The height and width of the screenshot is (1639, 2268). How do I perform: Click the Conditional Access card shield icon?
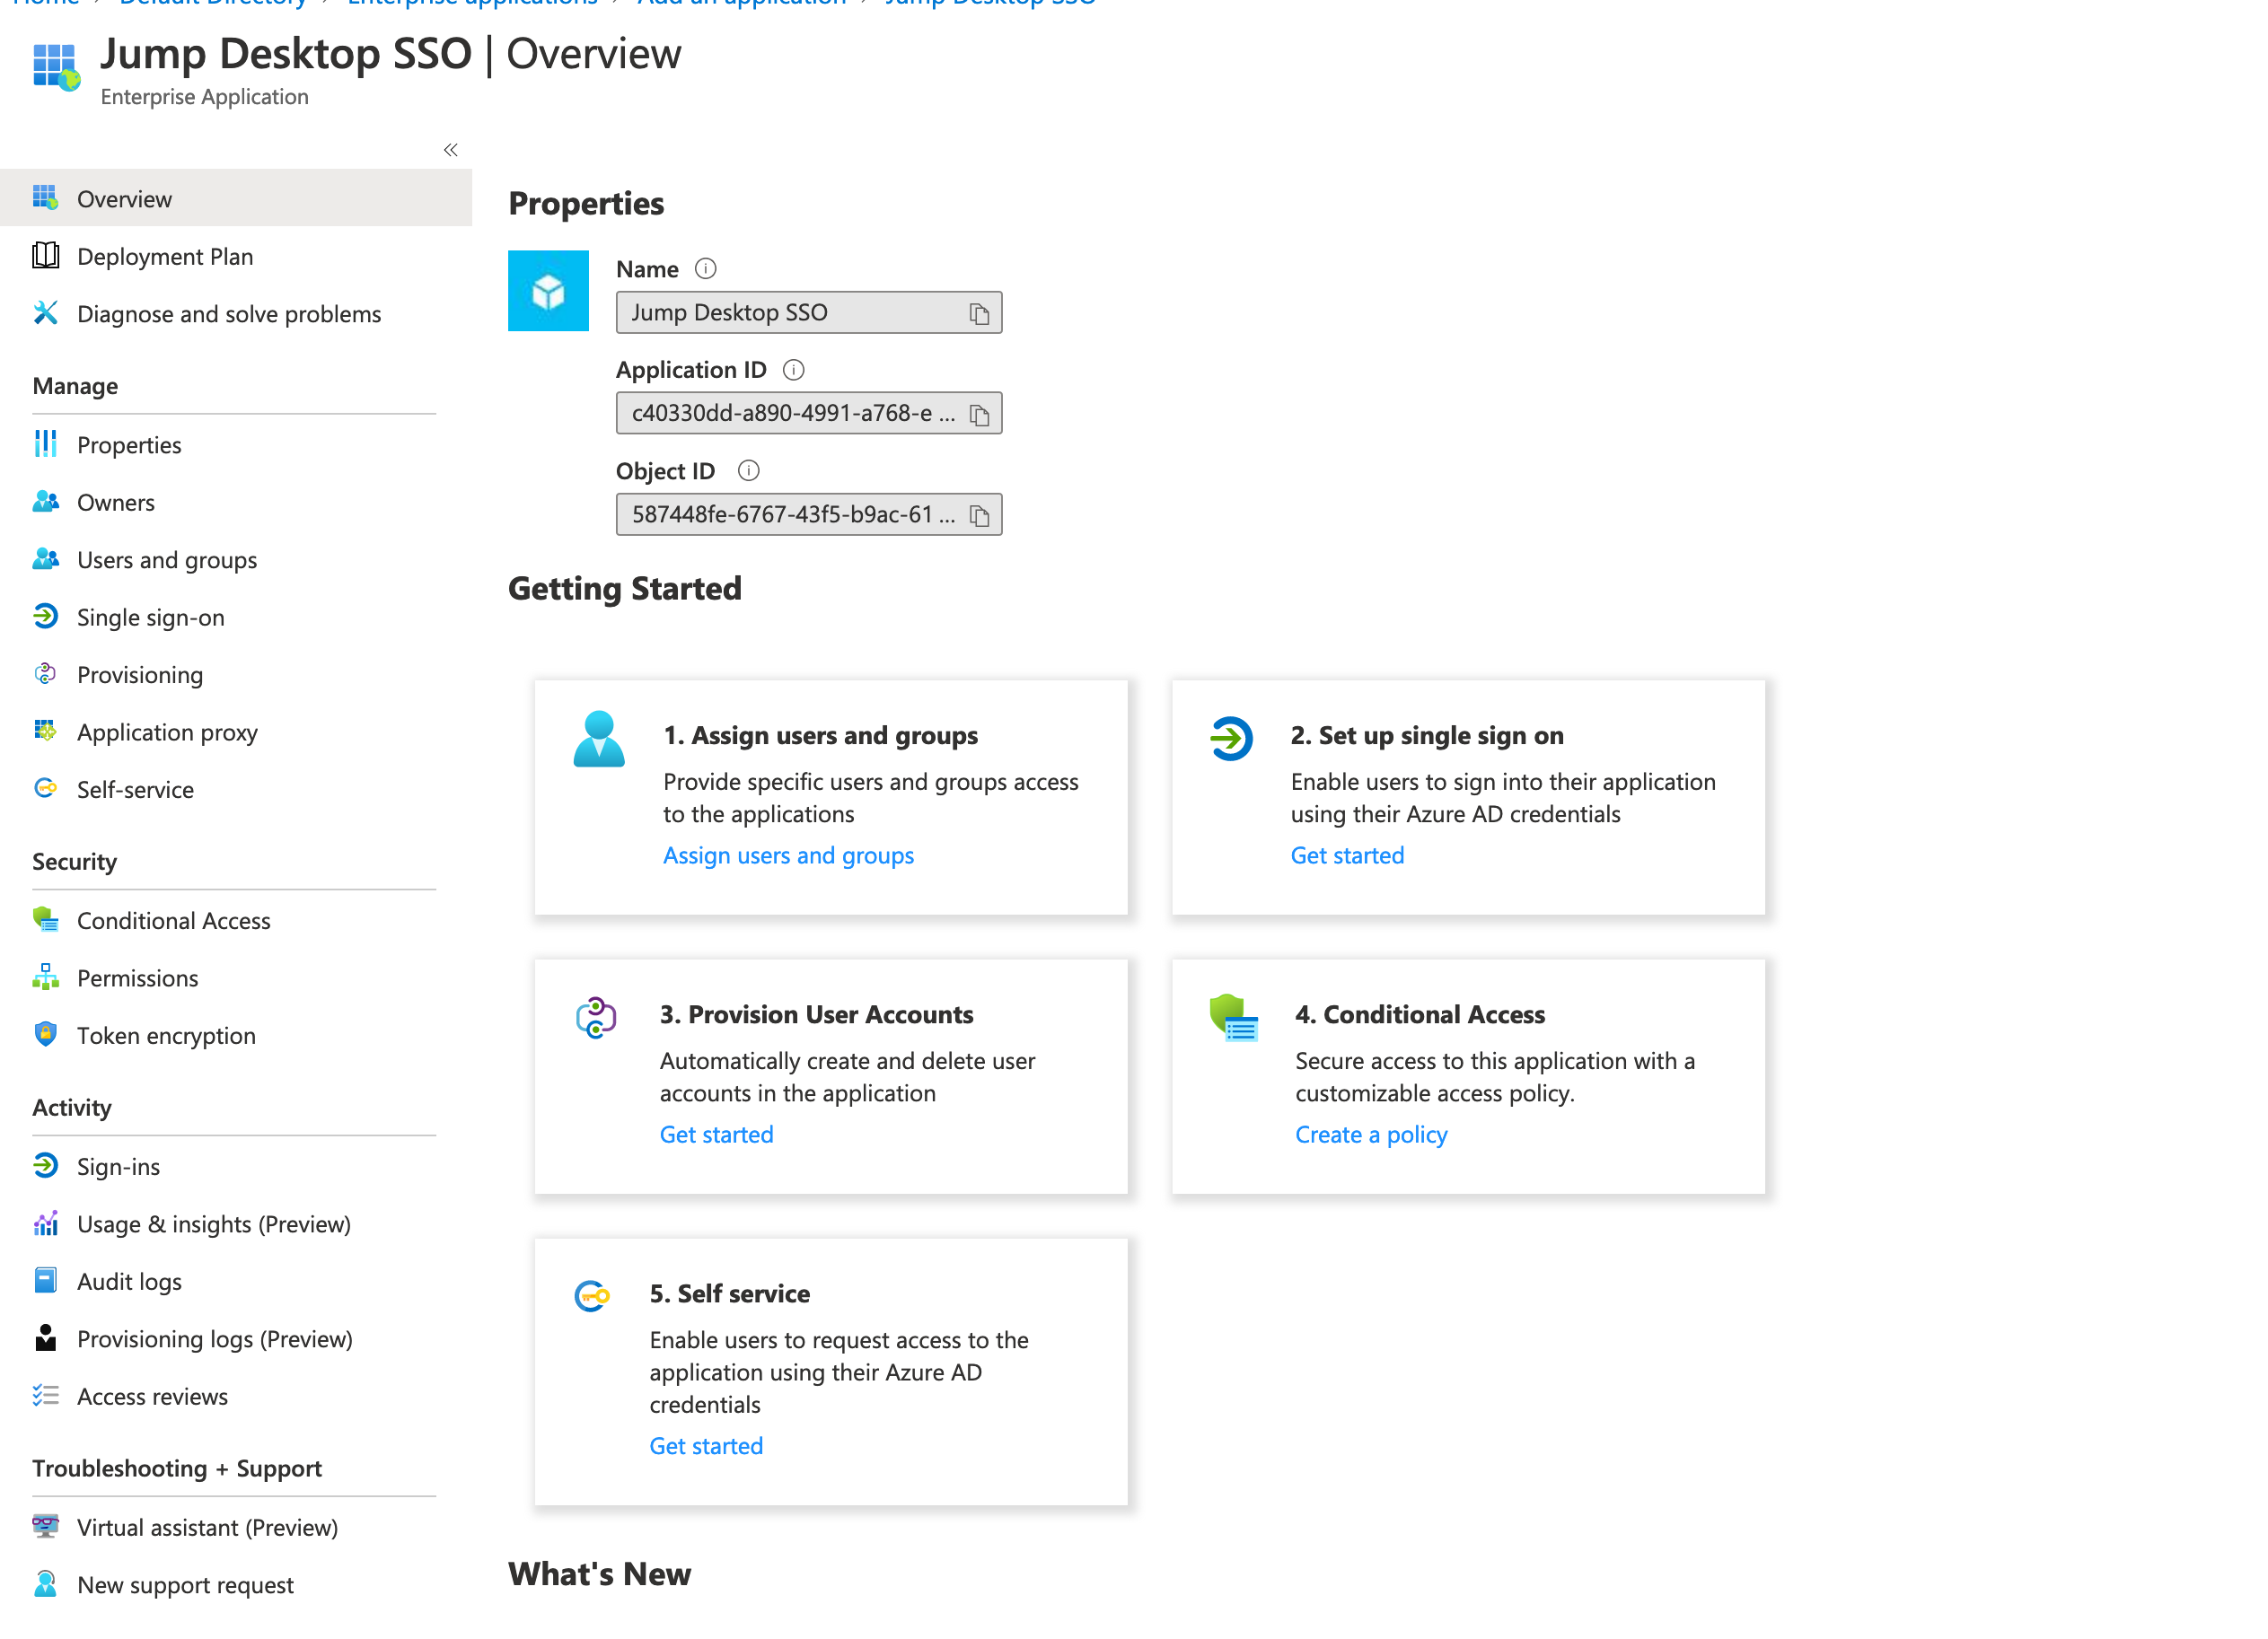(x=1233, y=1018)
